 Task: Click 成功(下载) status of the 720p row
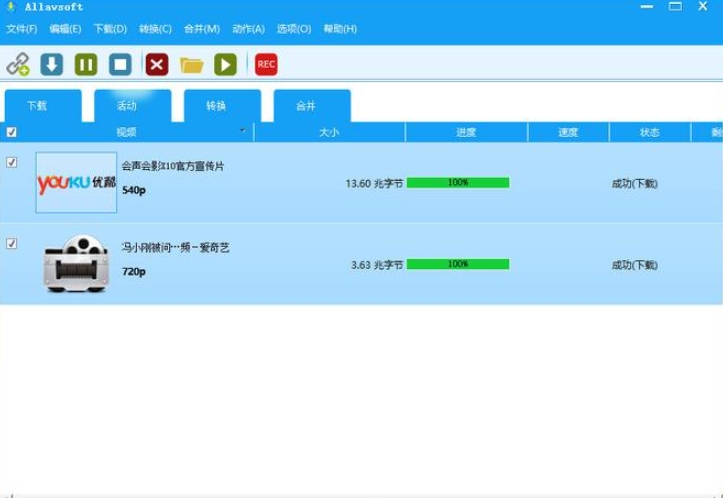pos(635,265)
